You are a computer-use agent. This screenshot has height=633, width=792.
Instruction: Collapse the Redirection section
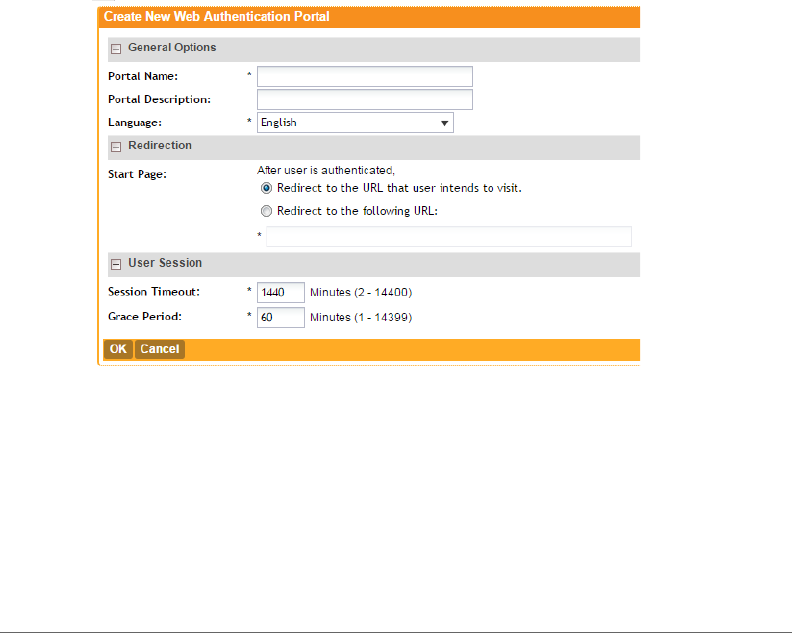116,147
